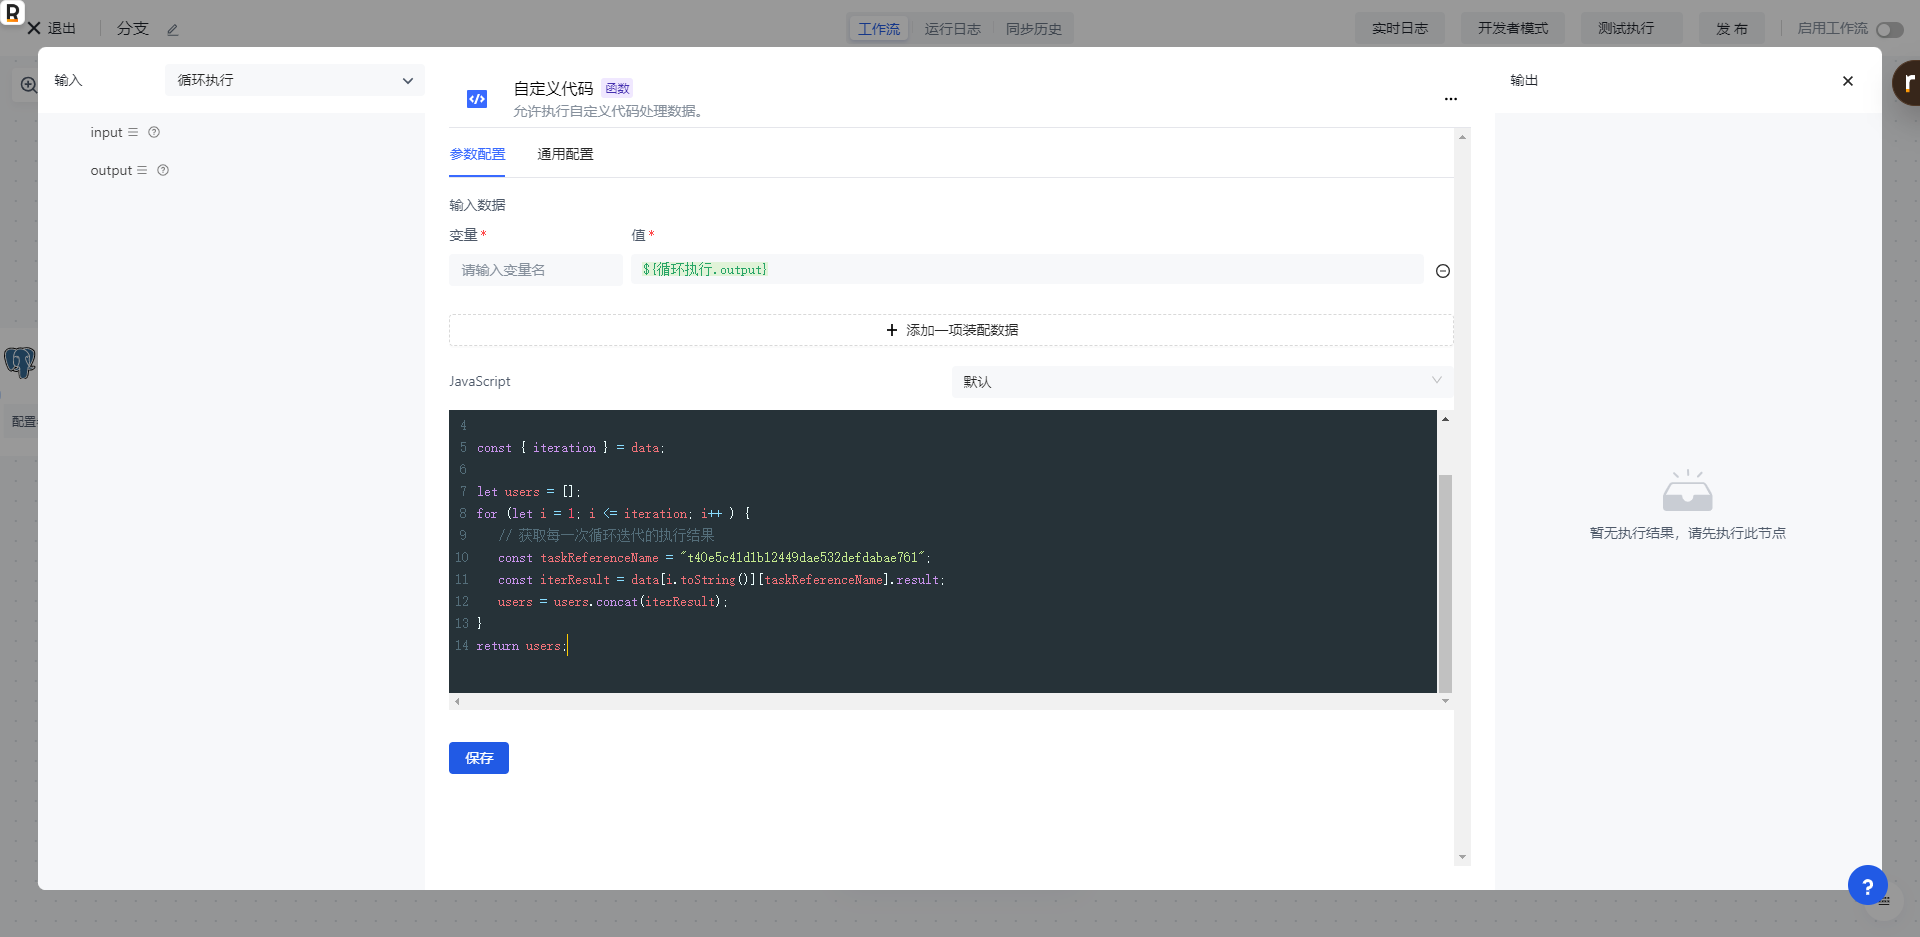Viewport: 1920px width, 937px height.
Task: Select the 运行日志 tab
Action: click(x=952, y=29)
